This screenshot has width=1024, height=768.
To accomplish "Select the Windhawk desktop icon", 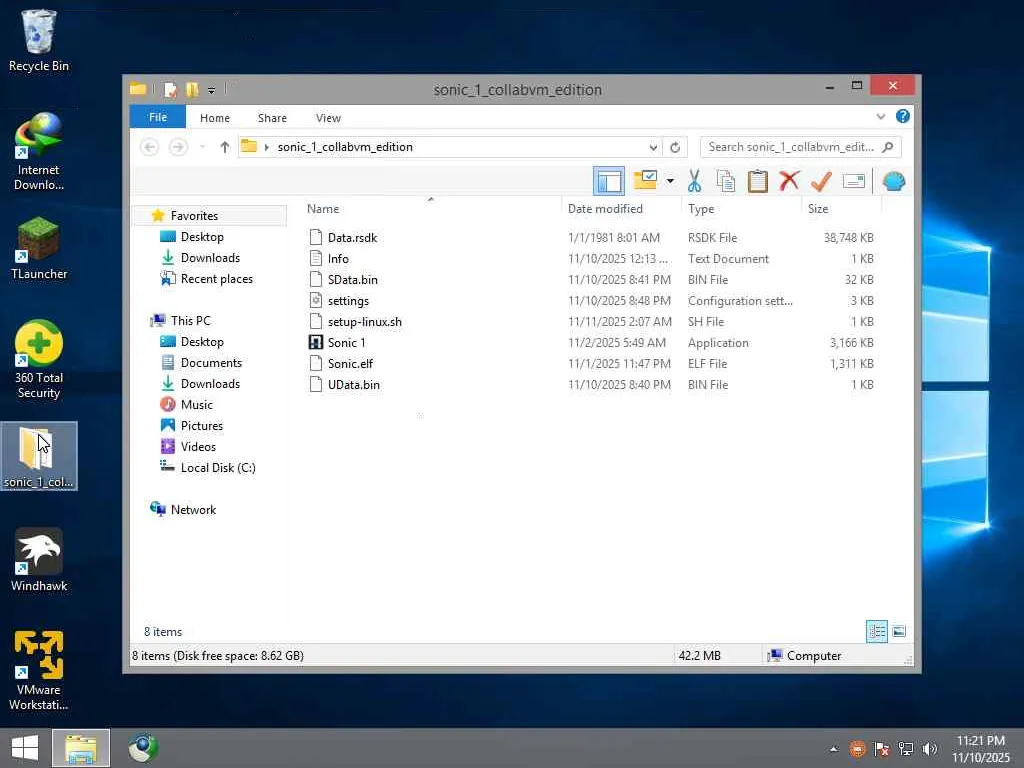I will coord(39,560).
